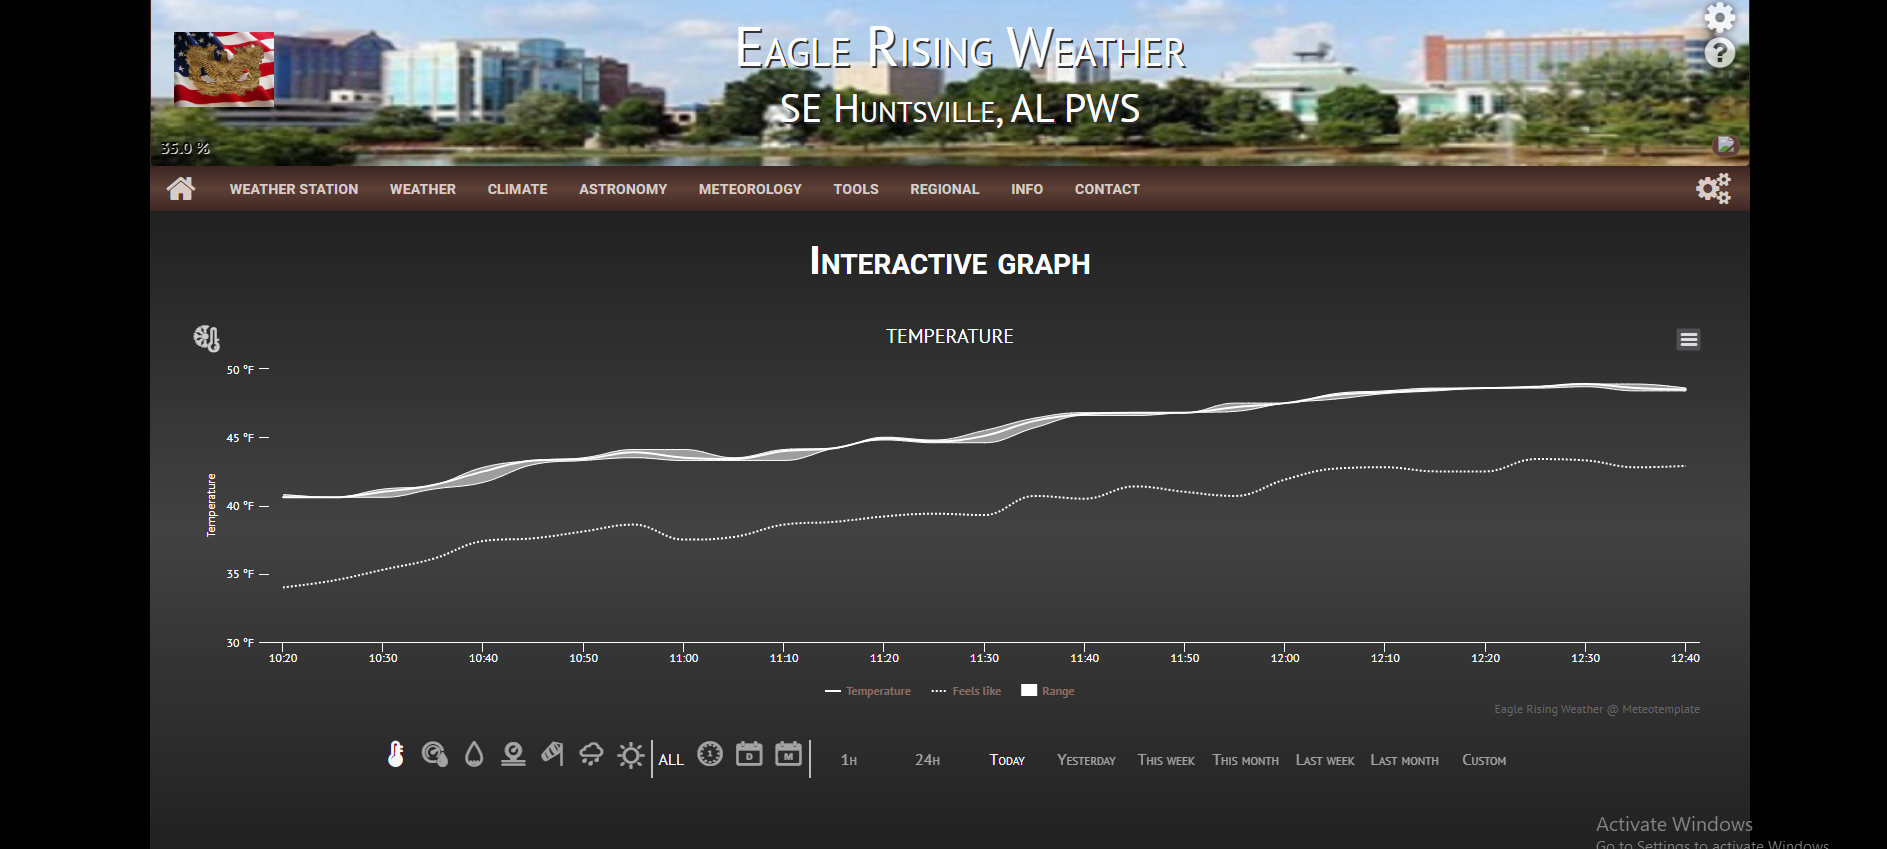Select the pressure gauge icon
Viewport: 1887px width, 849px height.
[x=513, y=754]
